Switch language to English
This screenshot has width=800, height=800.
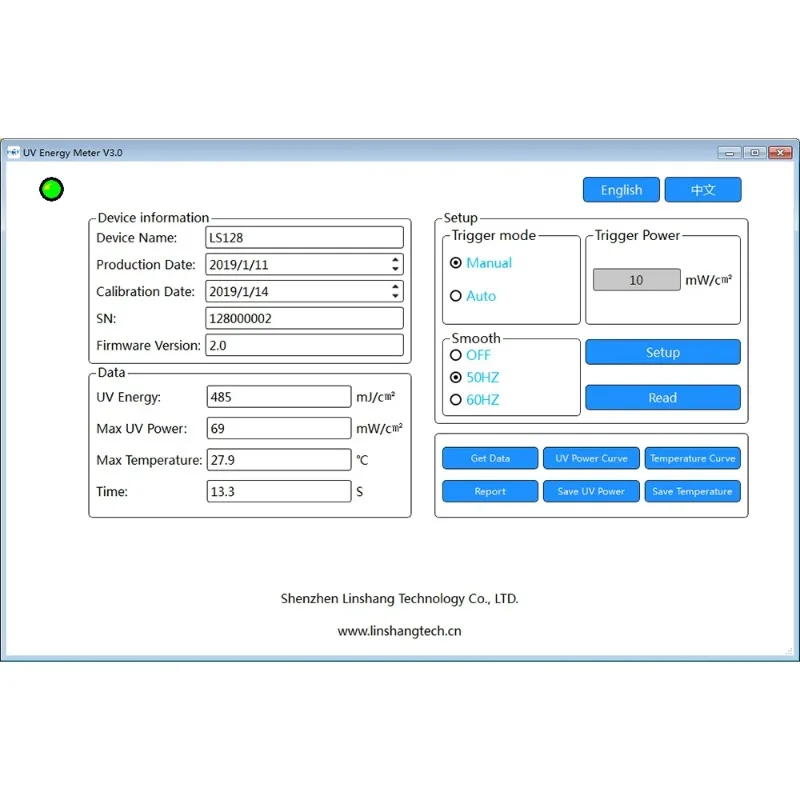[621, 190]
